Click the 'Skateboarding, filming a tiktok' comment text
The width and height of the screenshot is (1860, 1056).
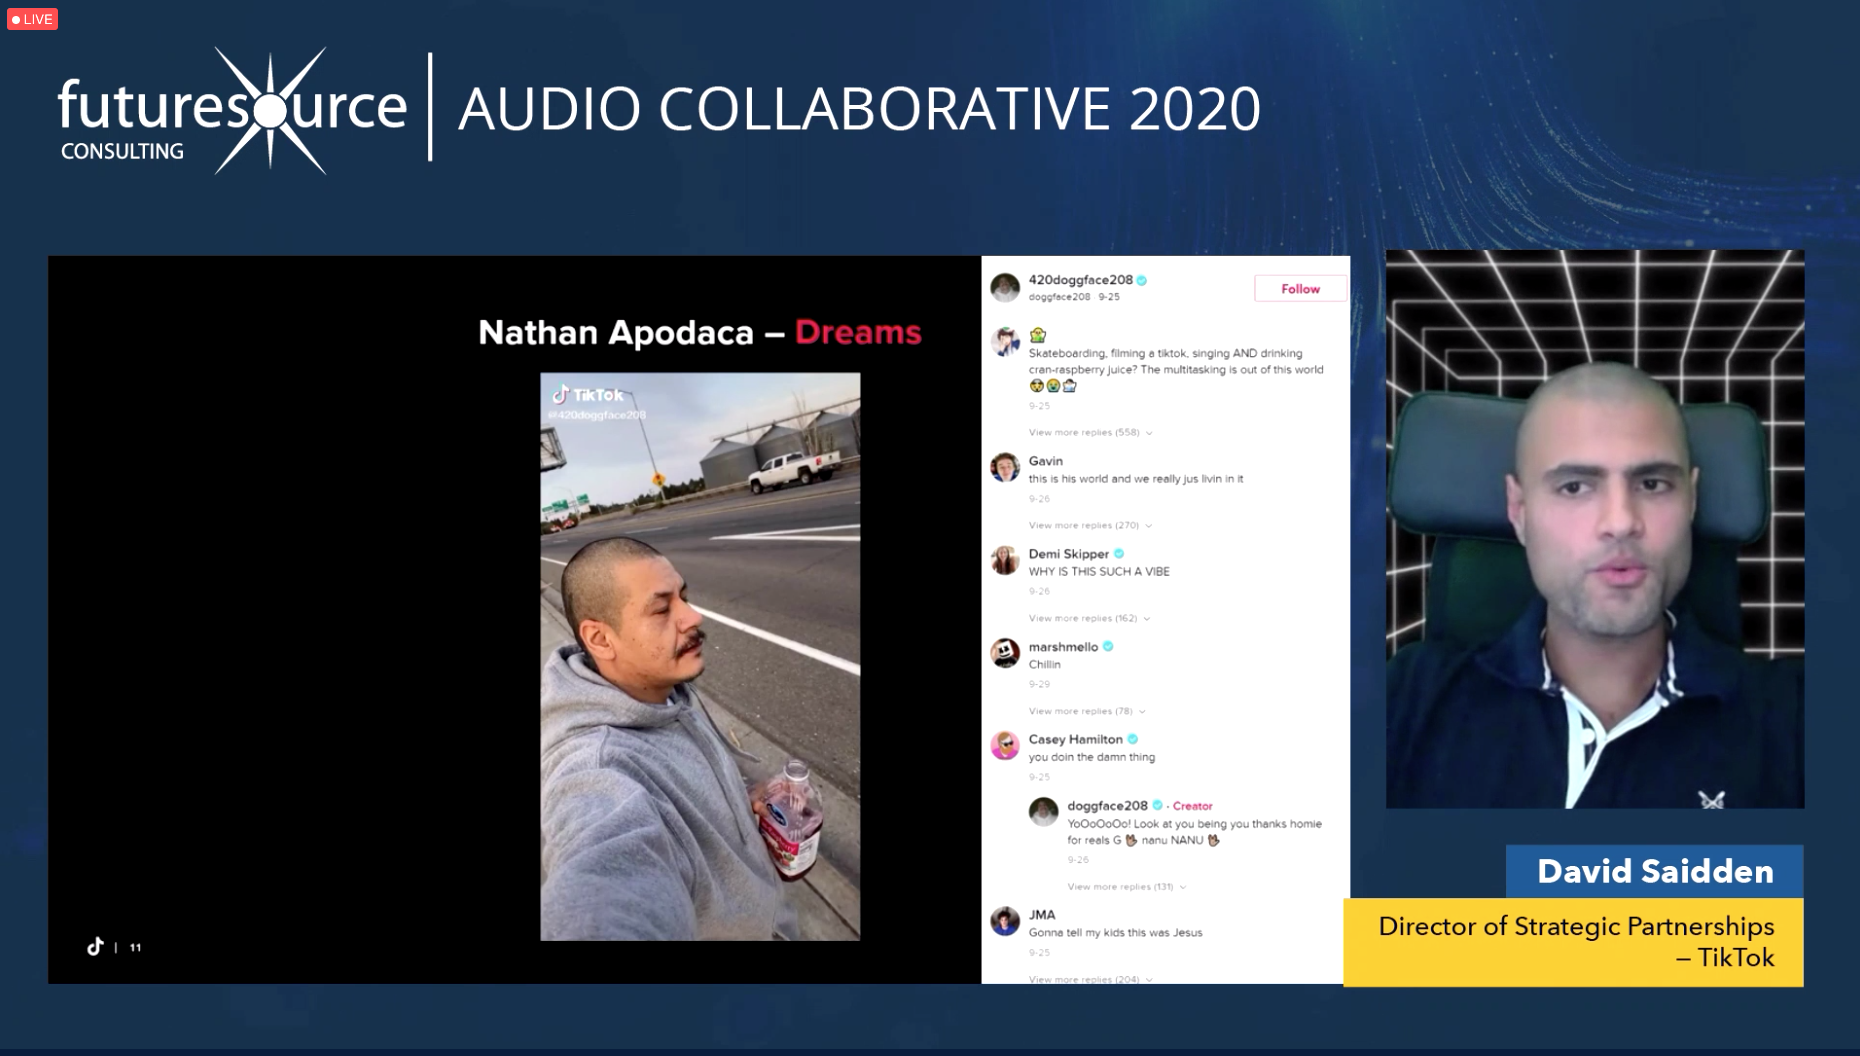point(1176,361)
